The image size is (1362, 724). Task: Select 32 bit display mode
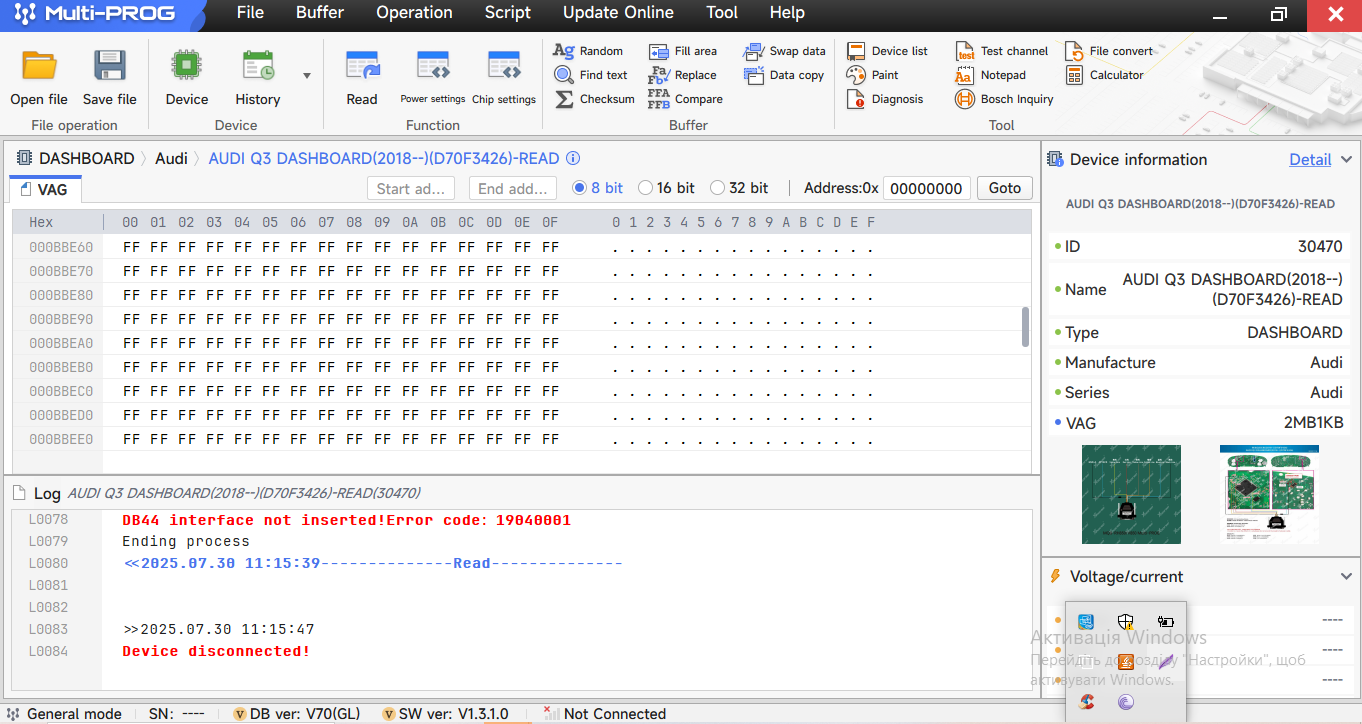[740, 188]
